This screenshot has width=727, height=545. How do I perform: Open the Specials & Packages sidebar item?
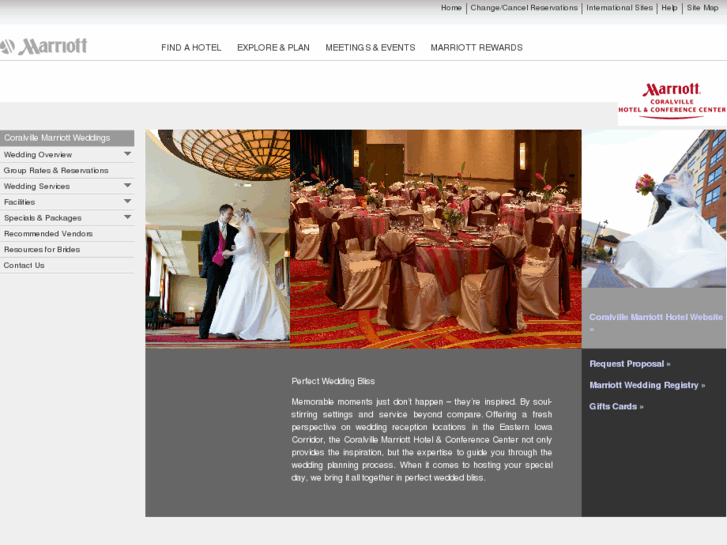(43, 218)
